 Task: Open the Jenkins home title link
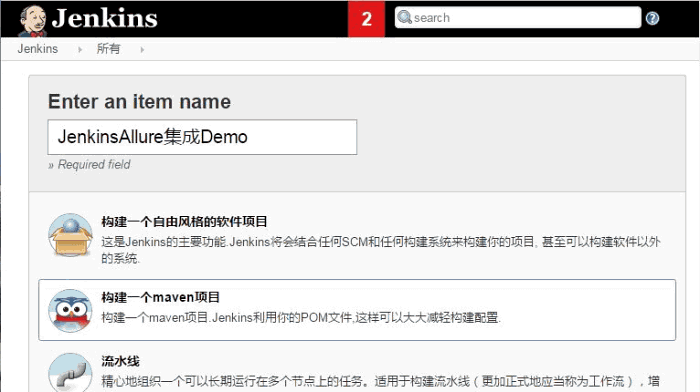point(104,19)
